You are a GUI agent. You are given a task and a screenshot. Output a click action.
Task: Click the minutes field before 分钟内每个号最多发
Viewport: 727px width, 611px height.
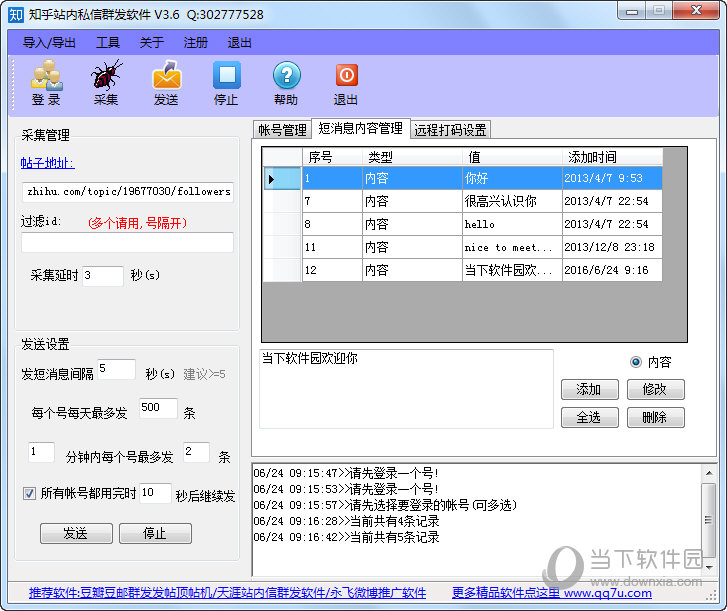(x=41, y=452)
